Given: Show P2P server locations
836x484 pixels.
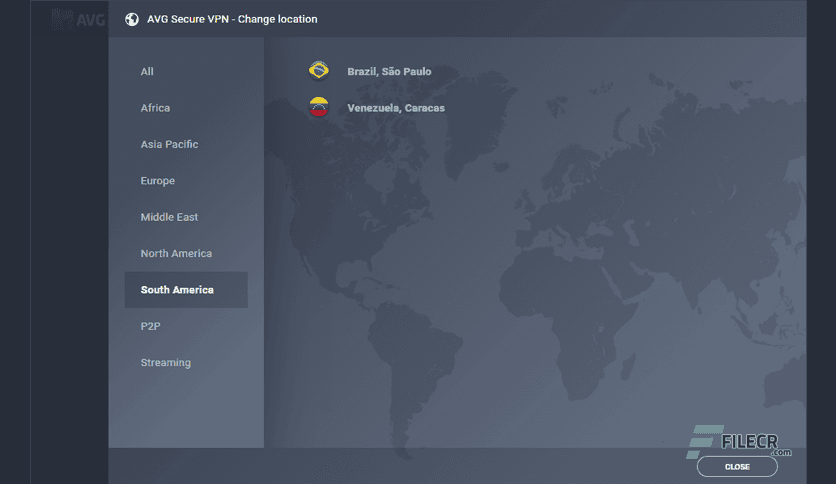Looking at the screenshot, I should (150, 326).
